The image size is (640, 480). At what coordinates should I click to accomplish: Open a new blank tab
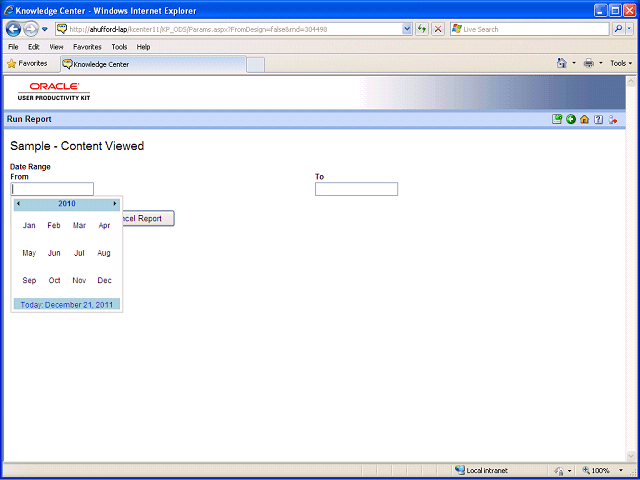256,65
